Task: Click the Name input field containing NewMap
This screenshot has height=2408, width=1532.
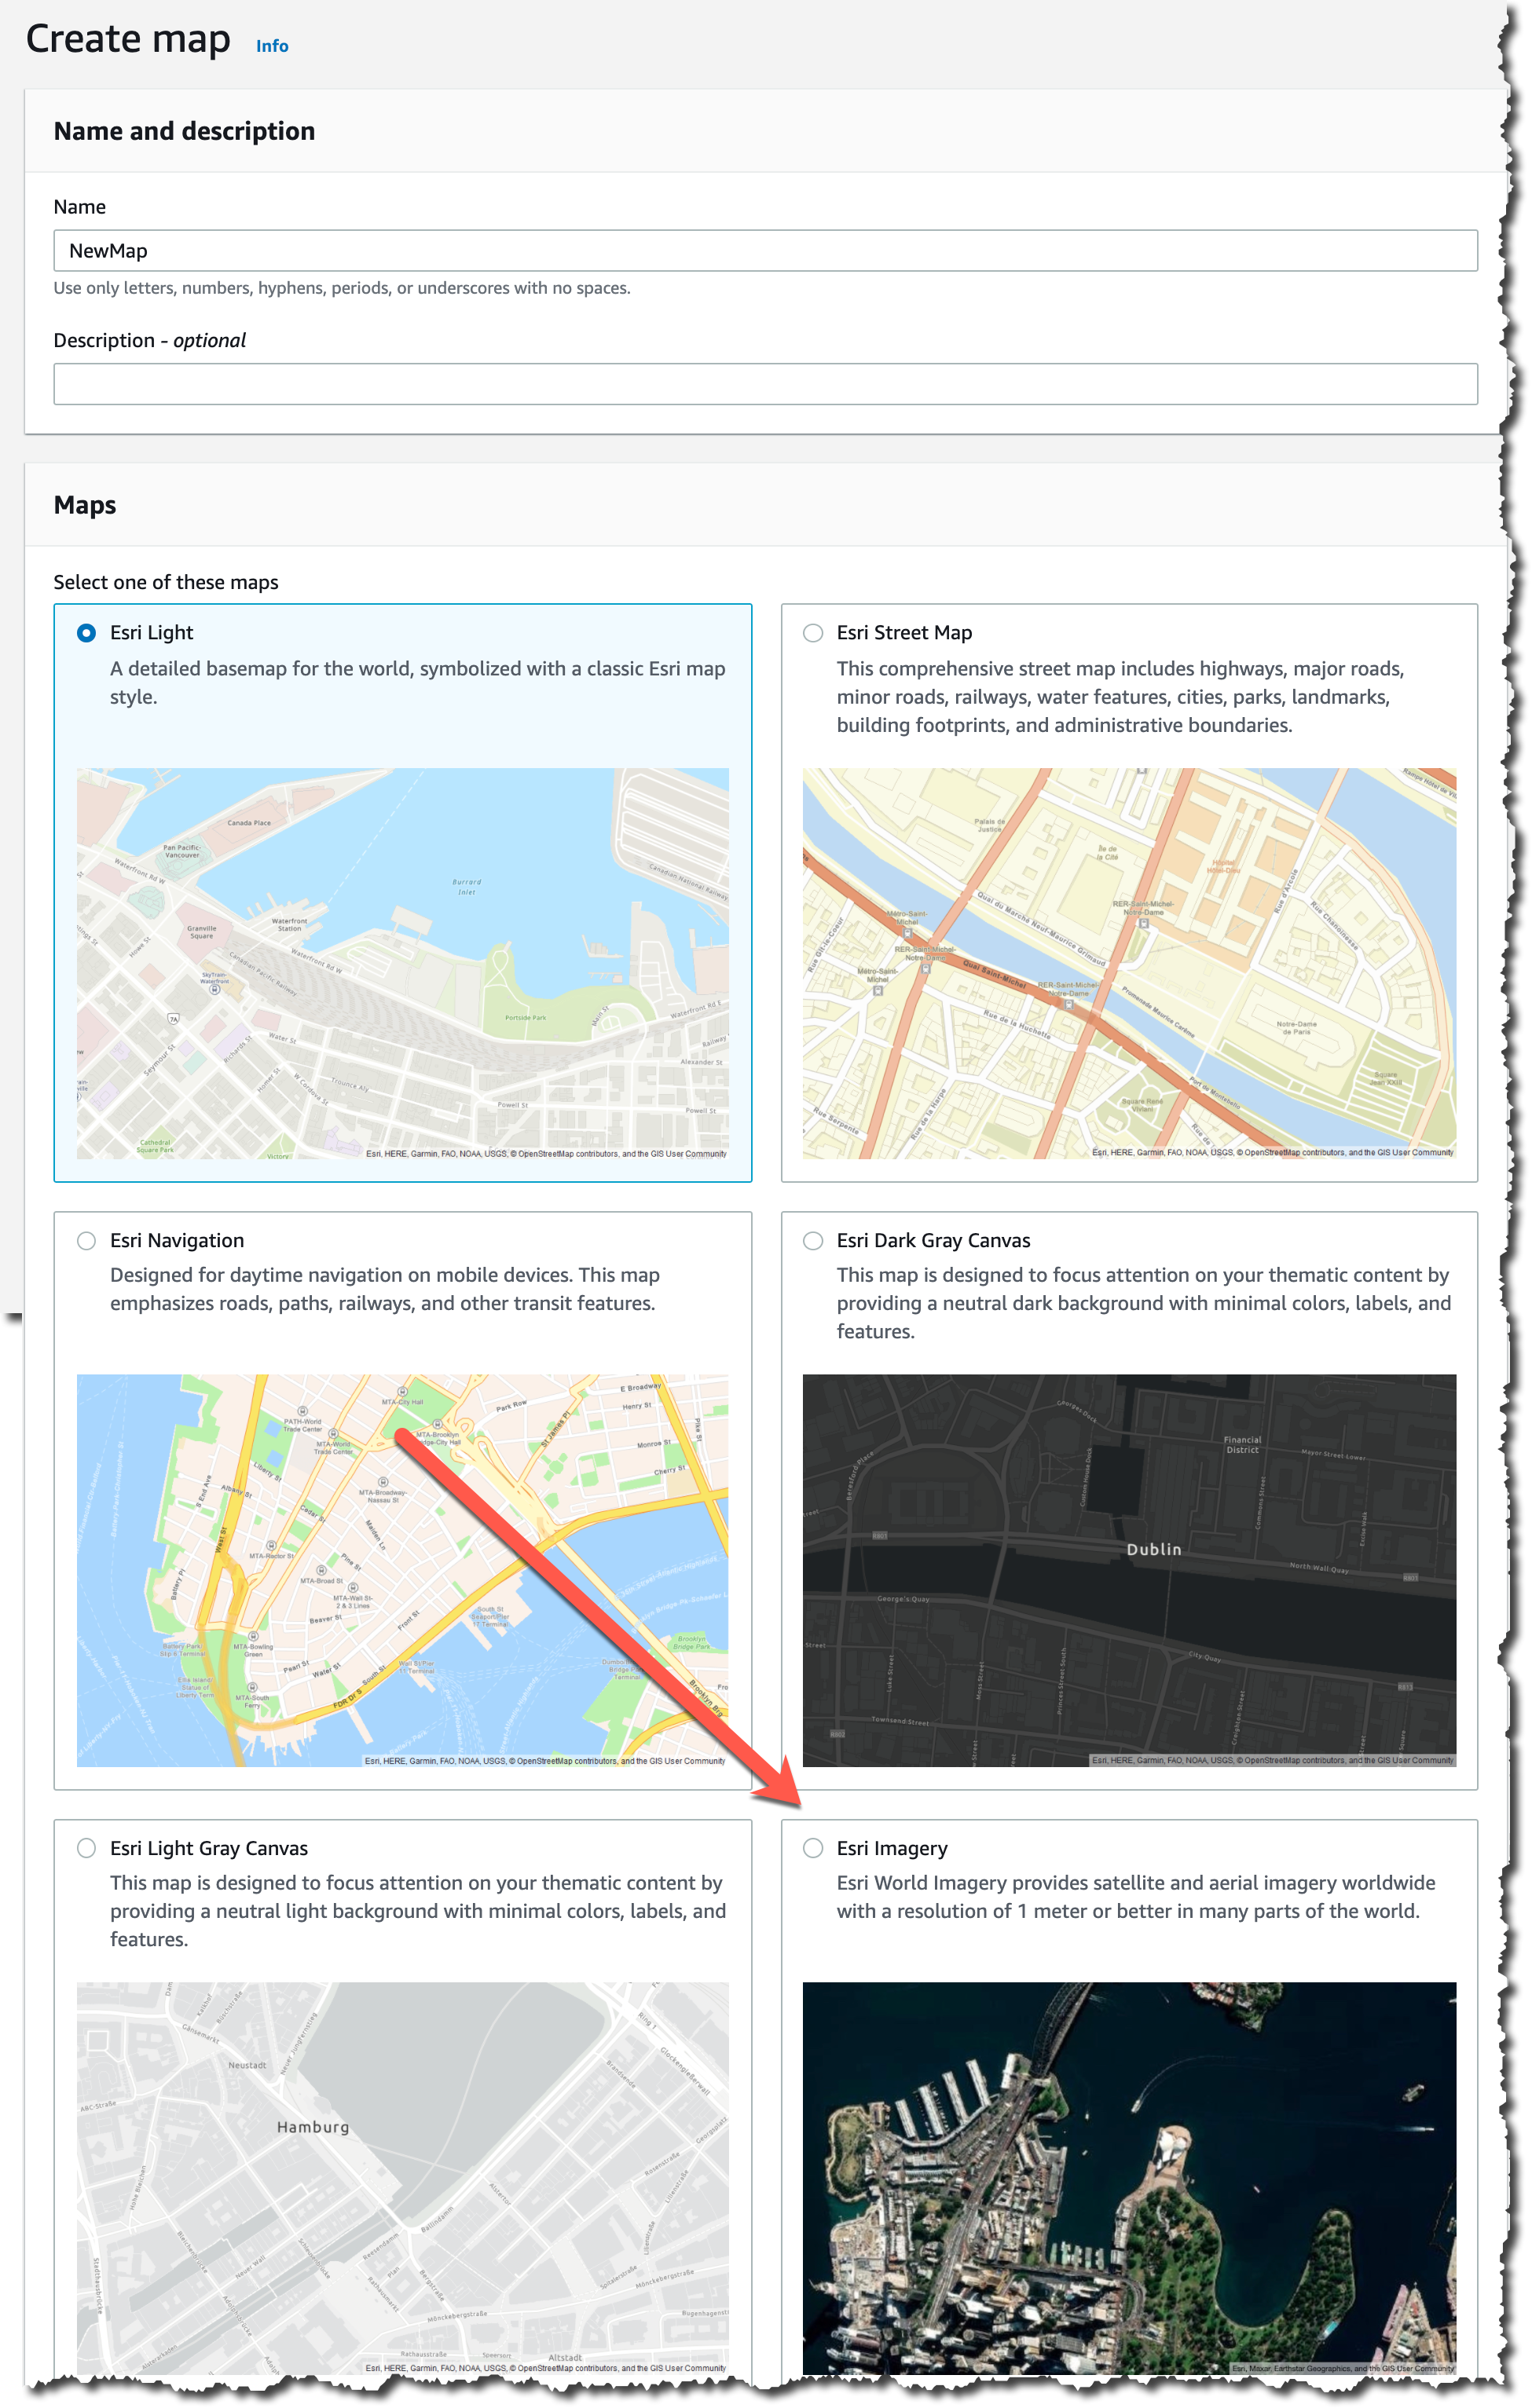Action: [x=765, y=251]
